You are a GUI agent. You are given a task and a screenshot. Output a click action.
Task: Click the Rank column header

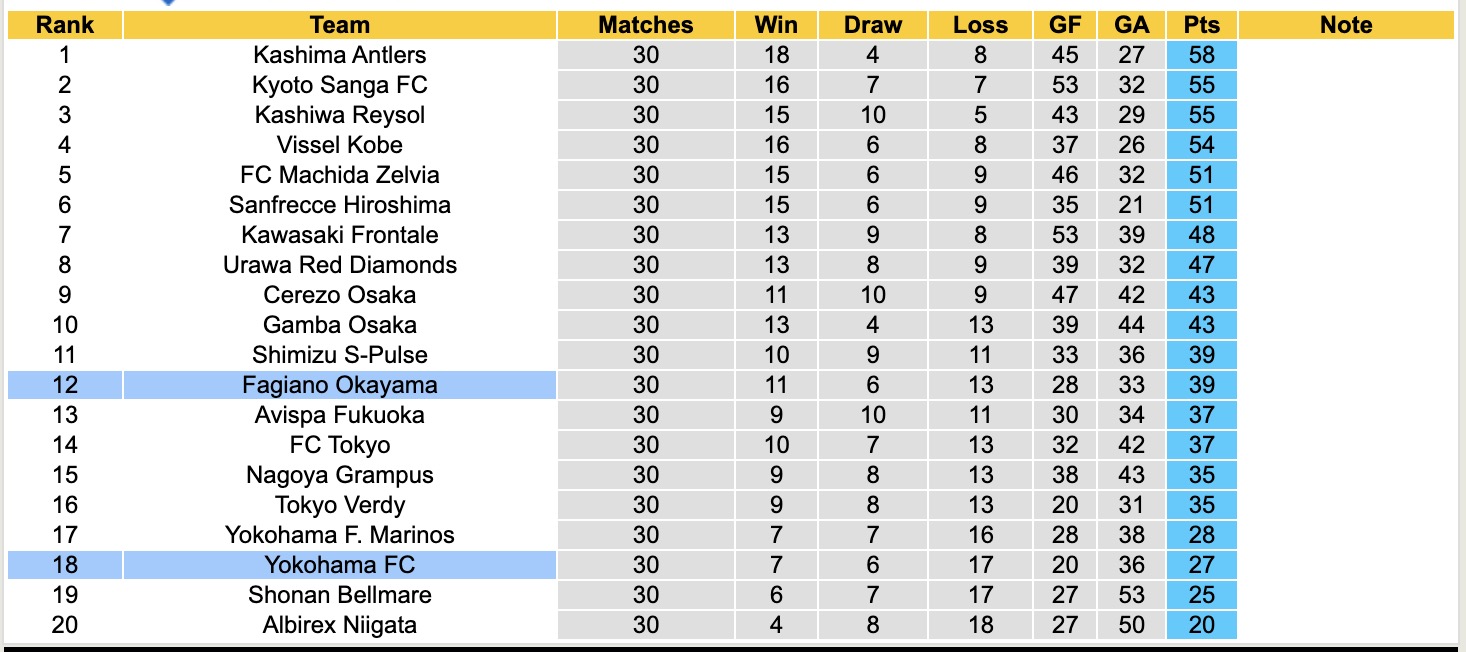65,25
